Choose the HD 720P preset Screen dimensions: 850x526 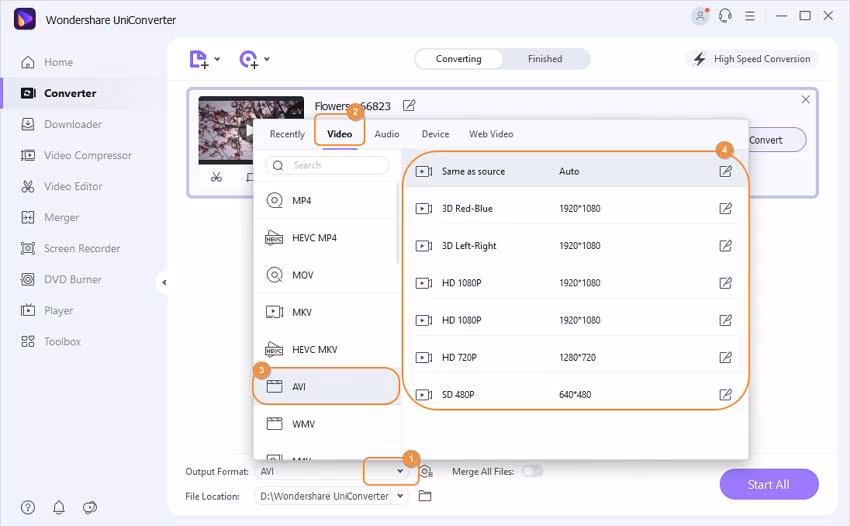(576, 357)
